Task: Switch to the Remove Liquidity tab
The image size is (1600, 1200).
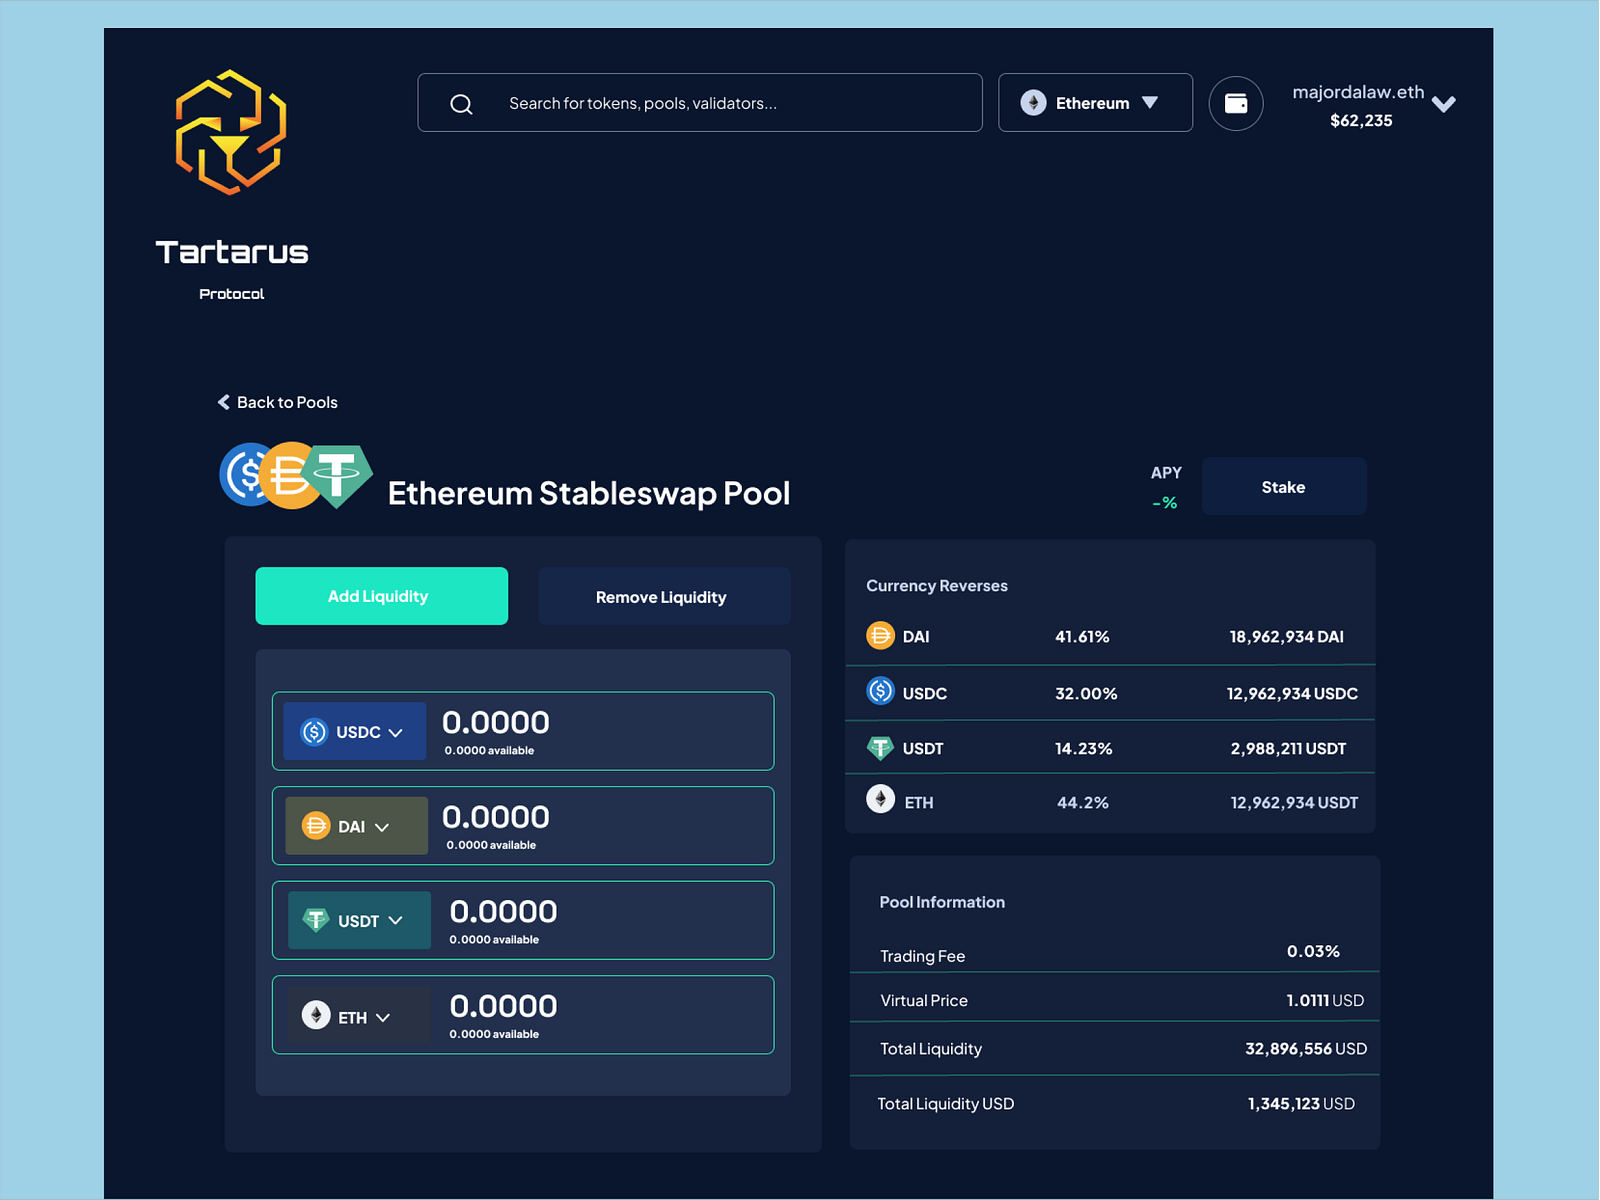Action: 663,596
